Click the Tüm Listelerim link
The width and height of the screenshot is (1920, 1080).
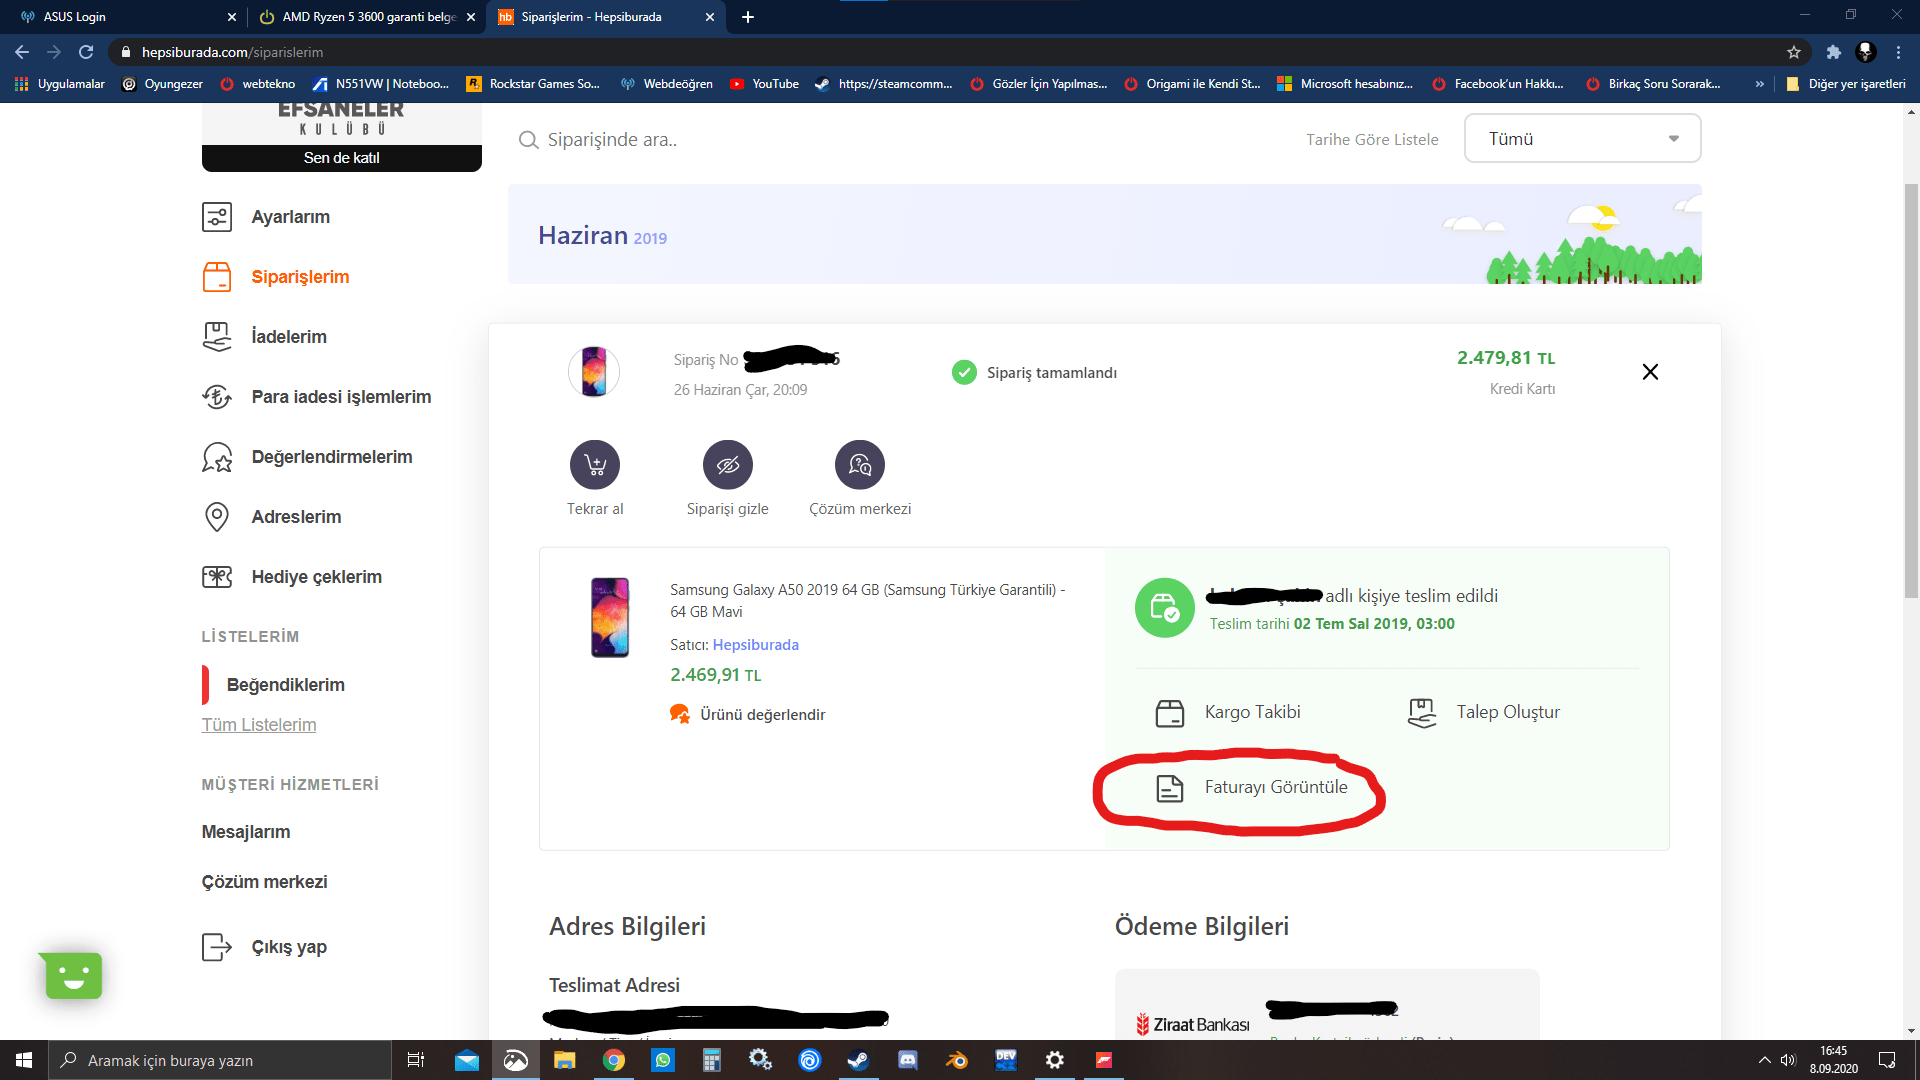tap(258, 725)
